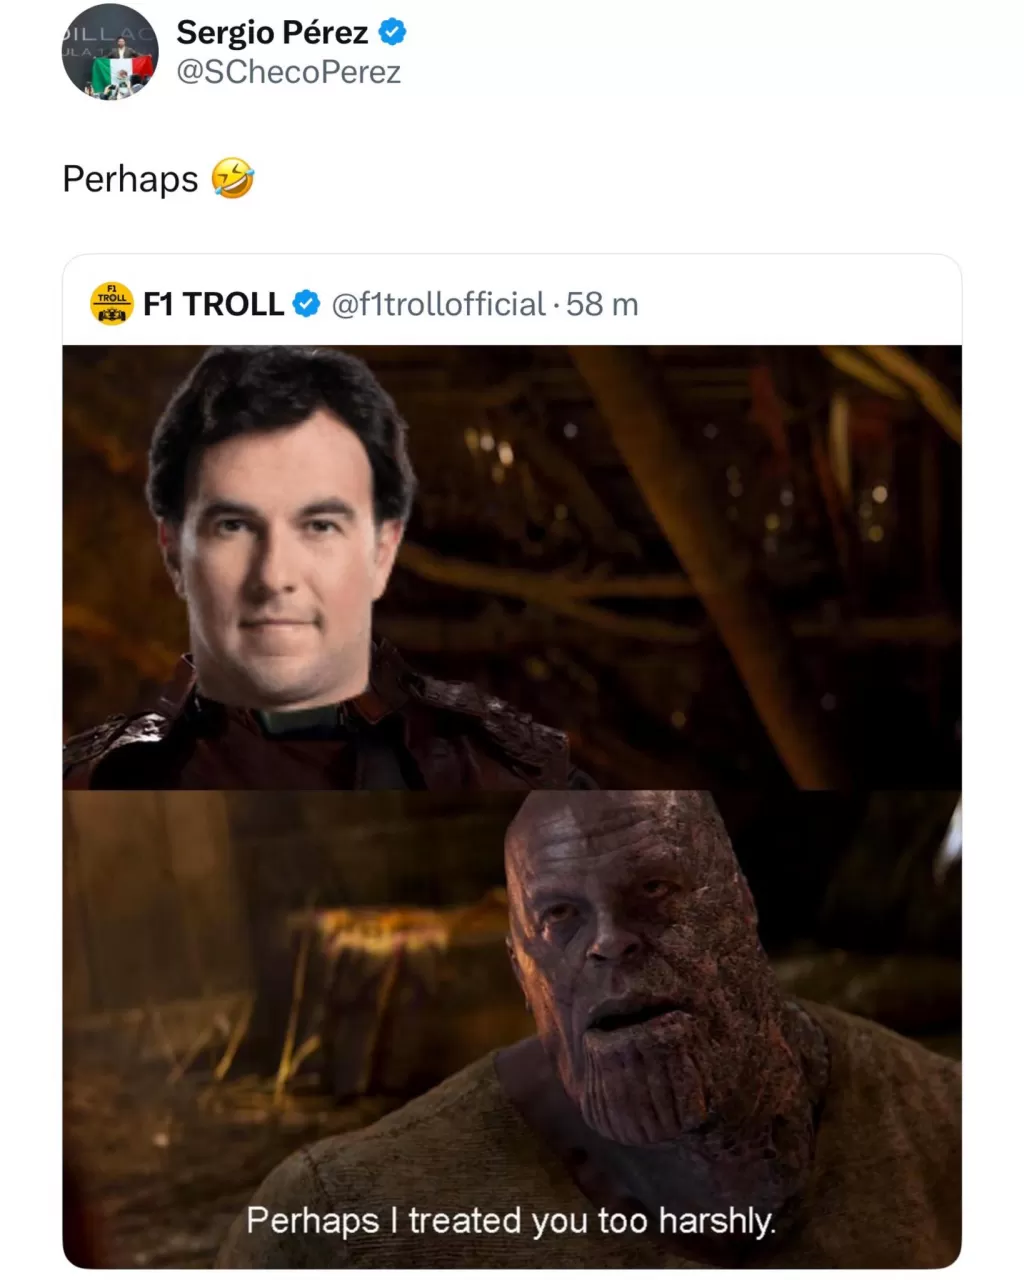Click the blue verified badge beside Sergio Pérez
Screen dimensions: 1024x1280
pos(392,32)
